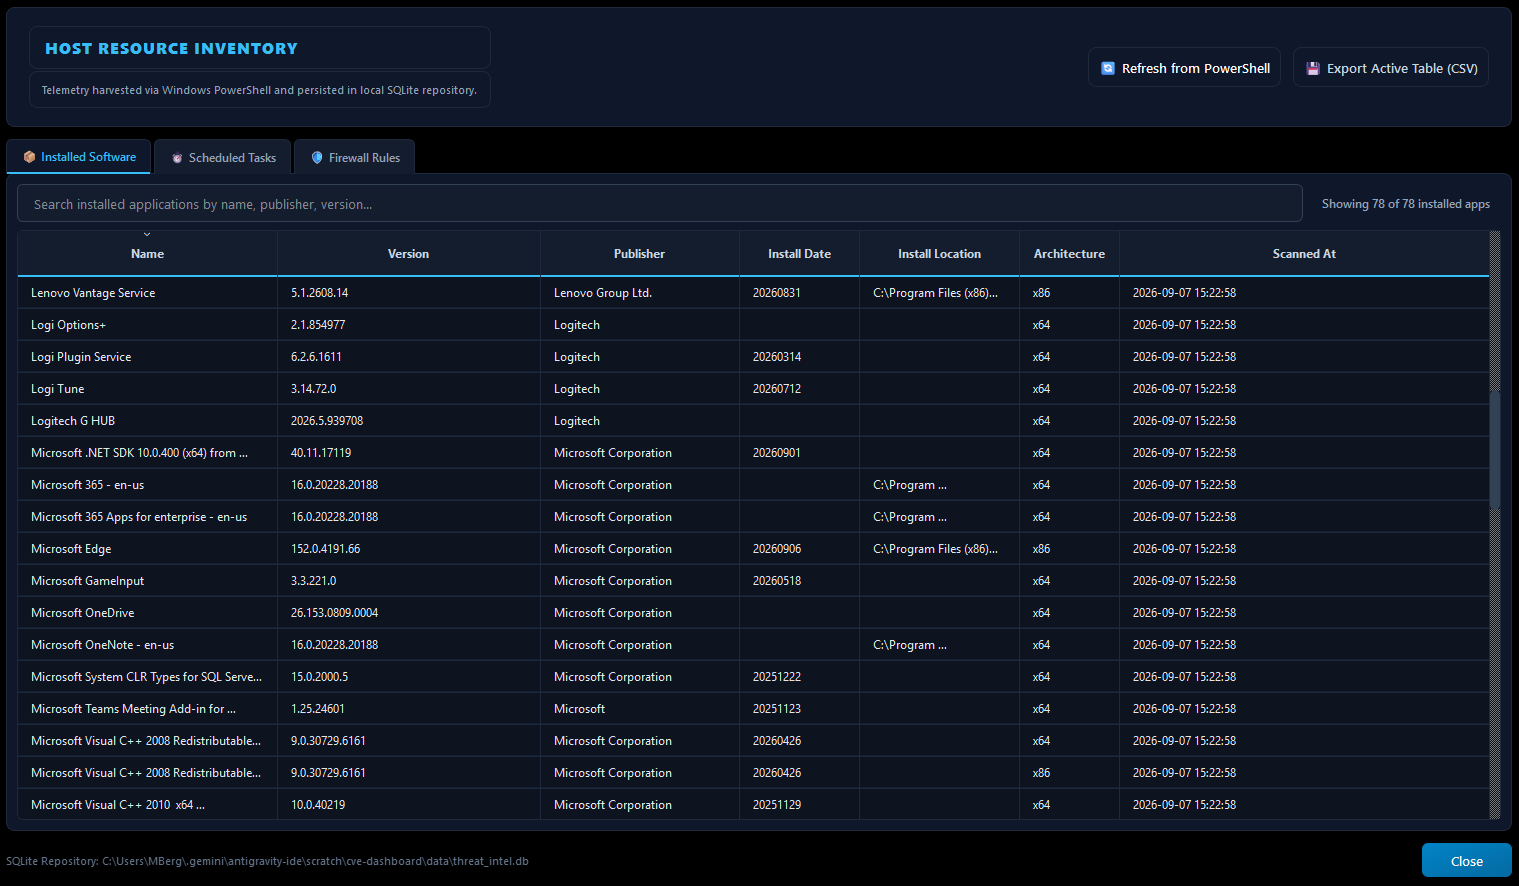
Task: Select the Microsoft GameInput row
Action: [x=753, y=581]
